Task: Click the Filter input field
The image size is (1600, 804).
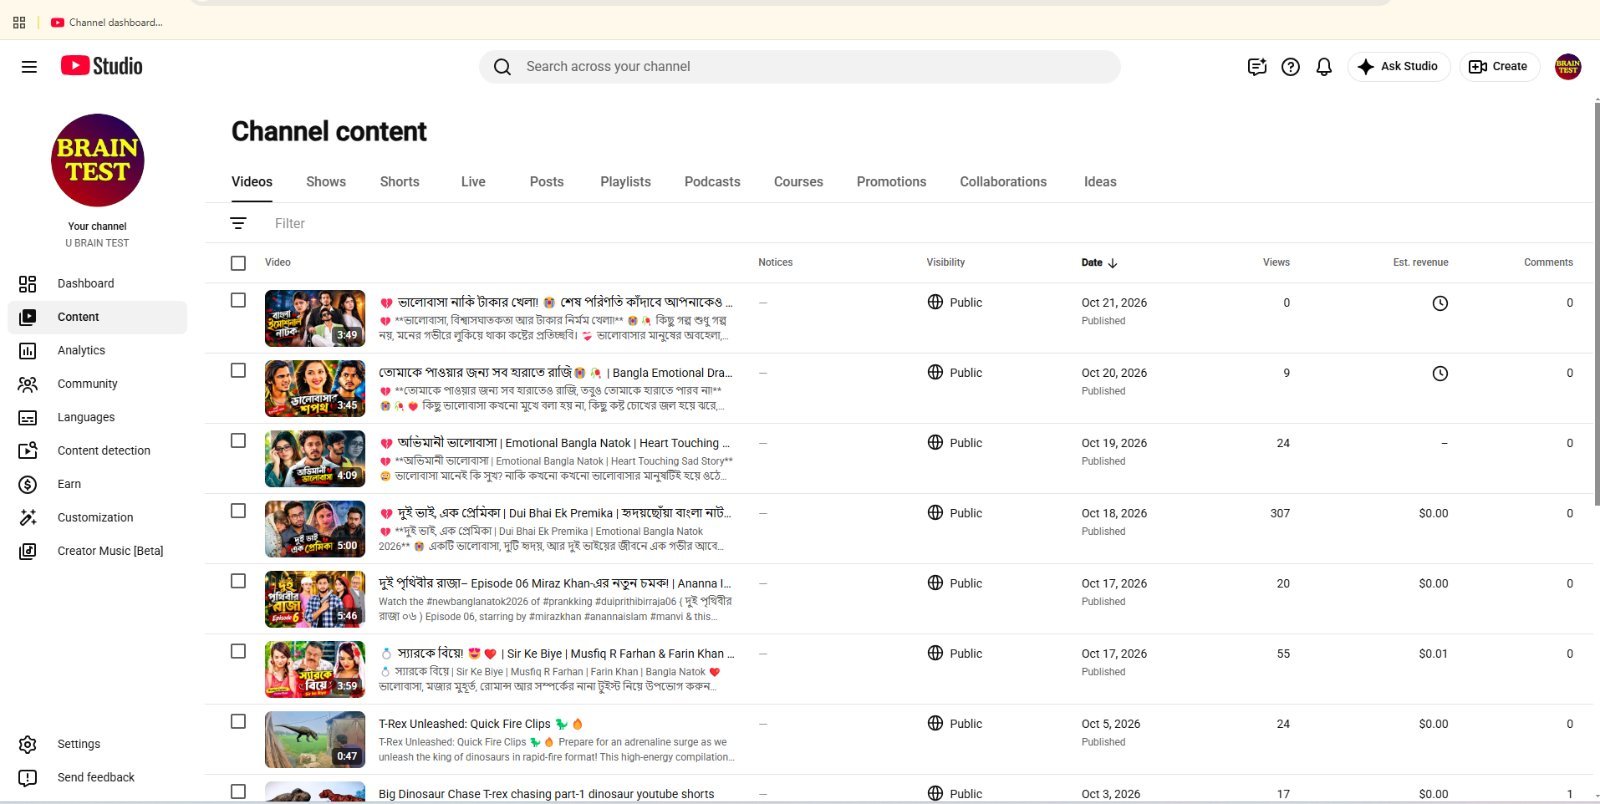Action: click(290, 224)
